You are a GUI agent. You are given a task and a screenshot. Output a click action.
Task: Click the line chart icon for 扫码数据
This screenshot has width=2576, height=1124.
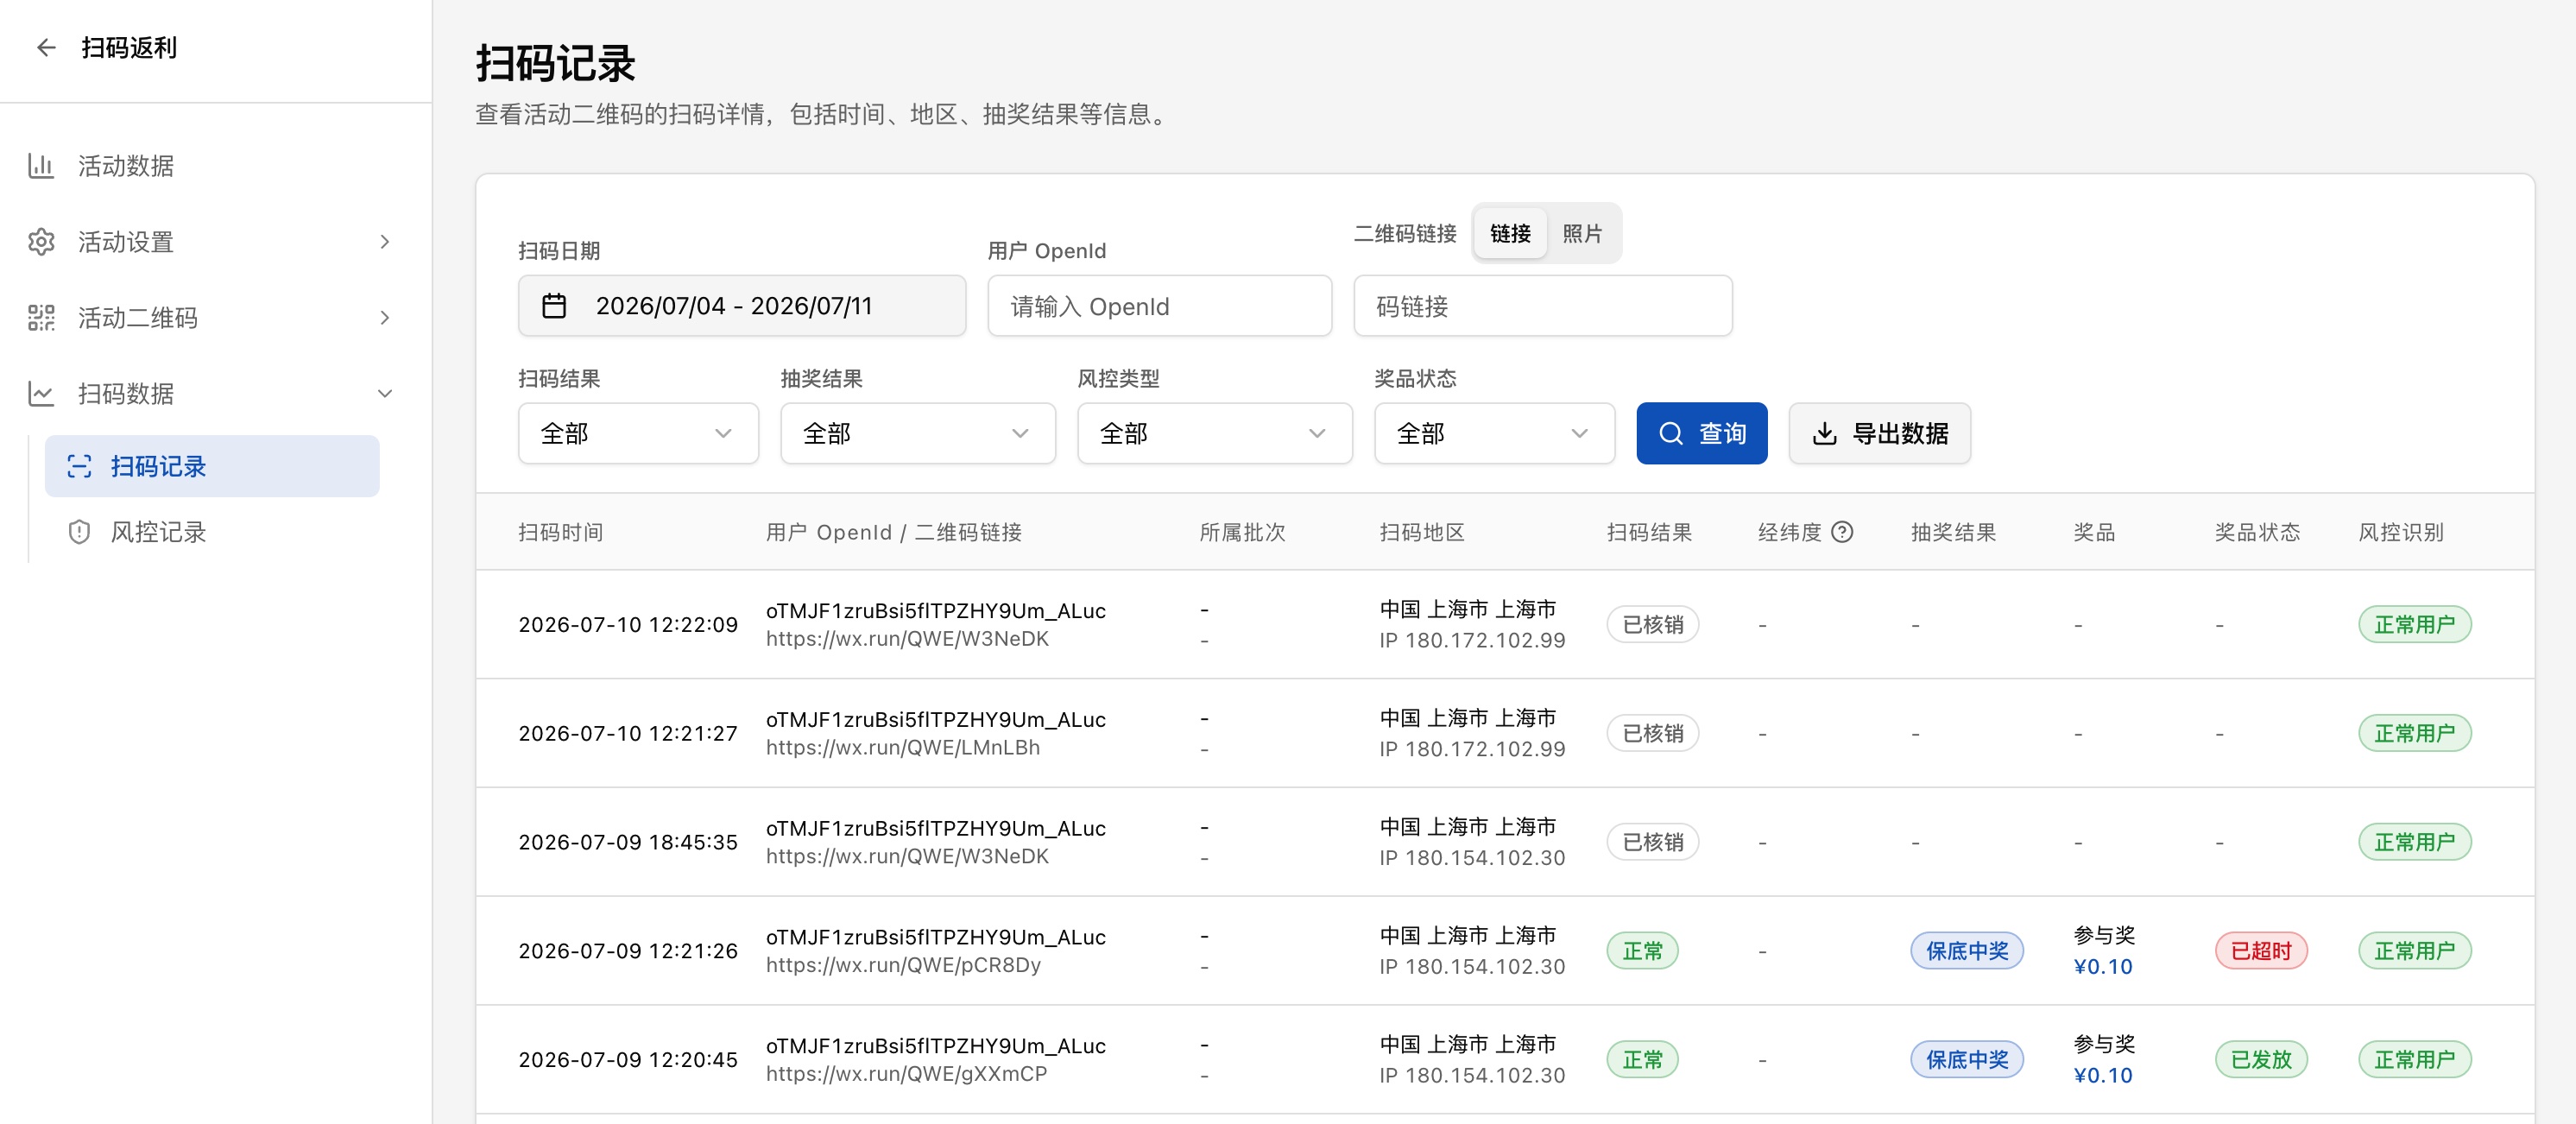(x=41, y=393)
